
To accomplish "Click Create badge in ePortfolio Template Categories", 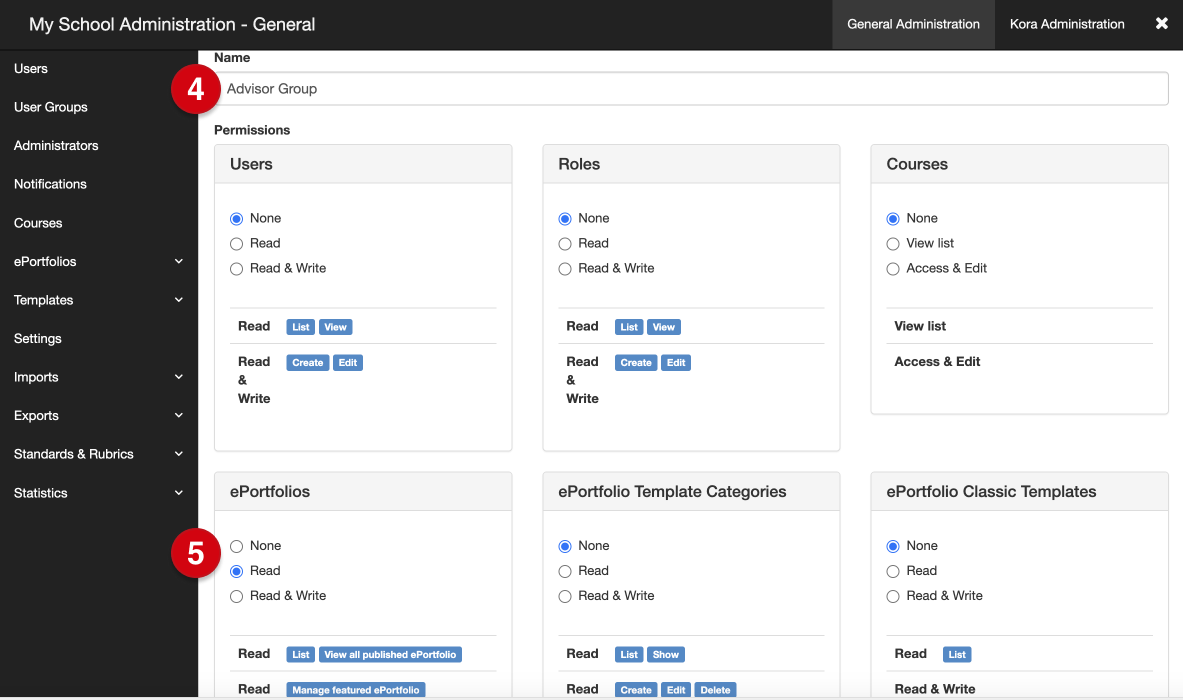I will click(635, 689).
